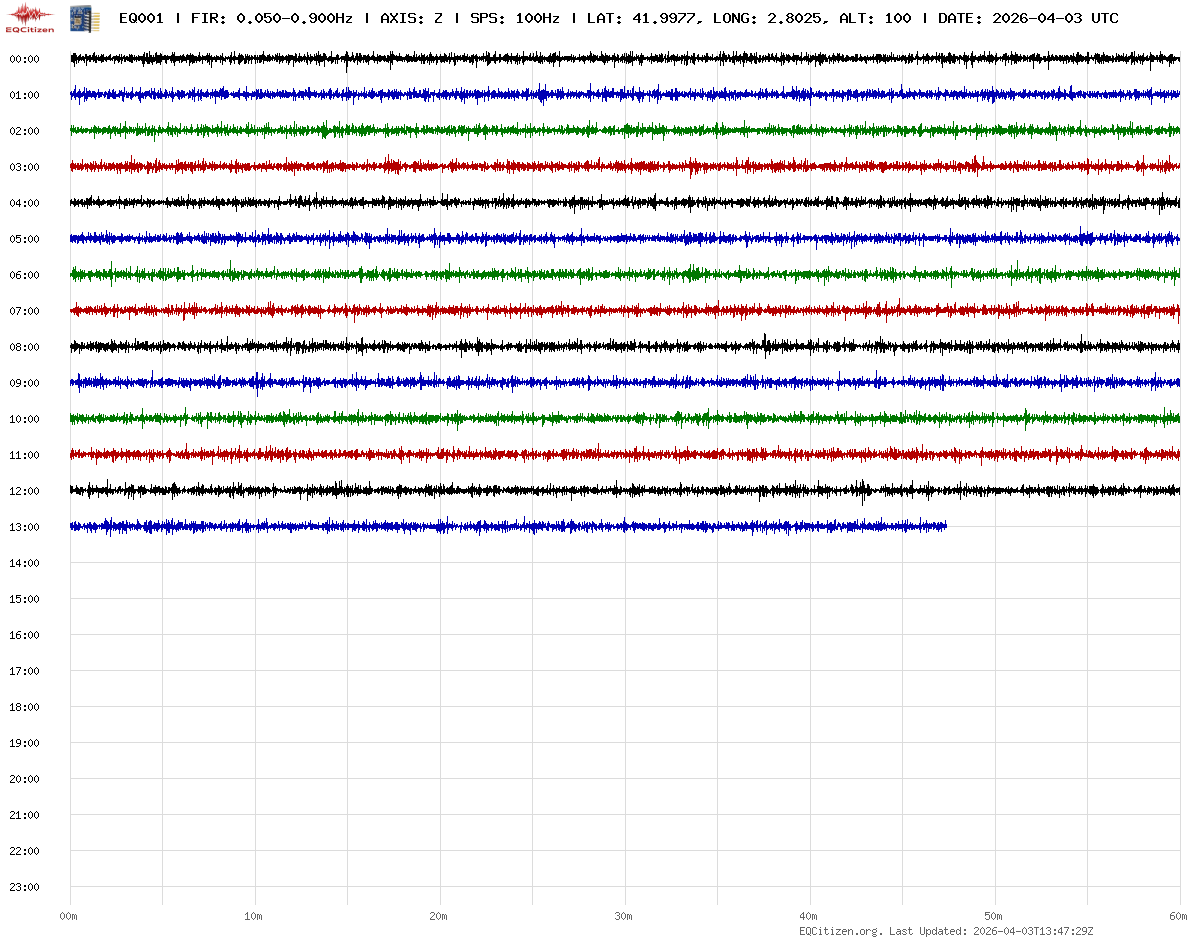Click the EQ001 station name in header
The image size is (1200, 940).
[141, 18]
